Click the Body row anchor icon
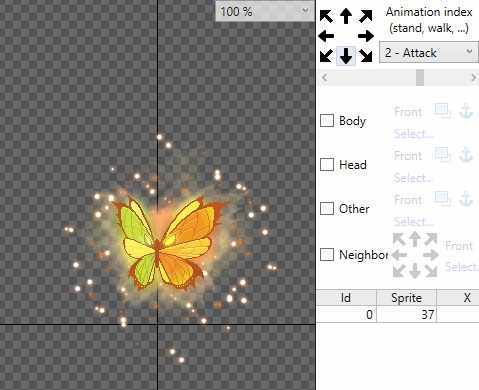 [x=466, y=111]
